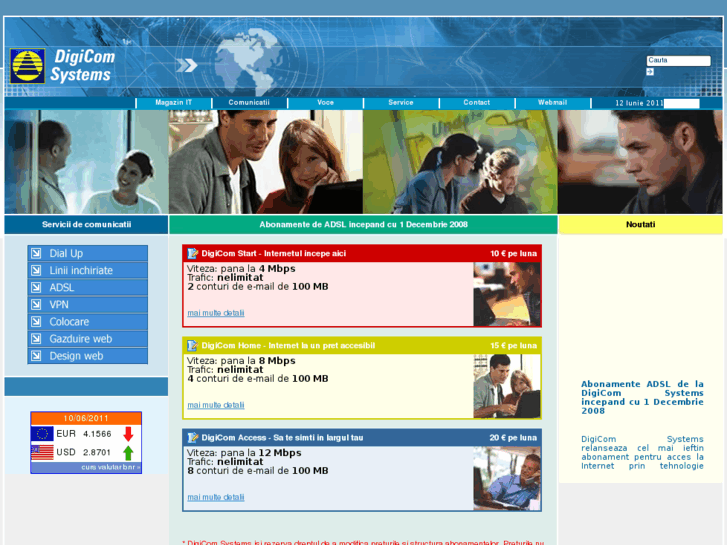Click the note icon on DigiCom Home header
The height and width of the screenshot is (545, 727).
tap(192, 346)
